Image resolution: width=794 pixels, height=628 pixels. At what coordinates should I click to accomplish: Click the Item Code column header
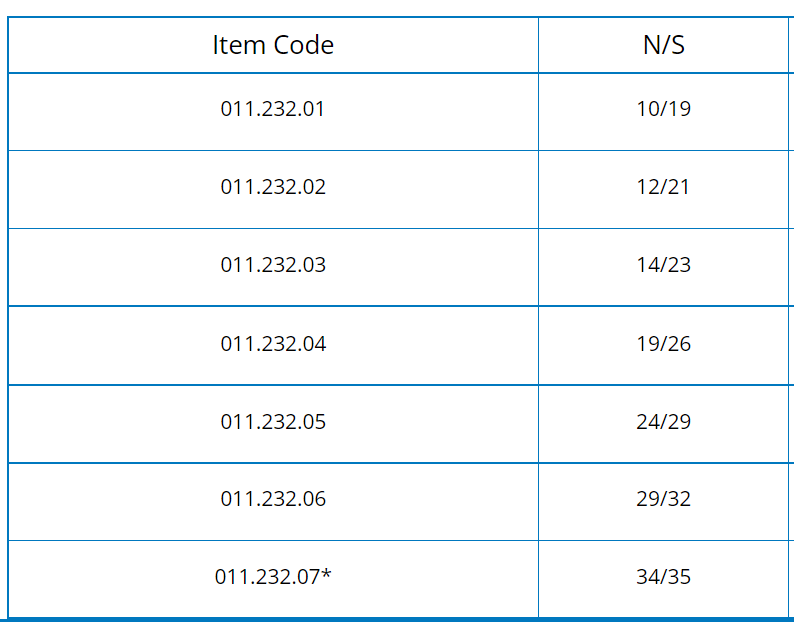coord(273,45)
